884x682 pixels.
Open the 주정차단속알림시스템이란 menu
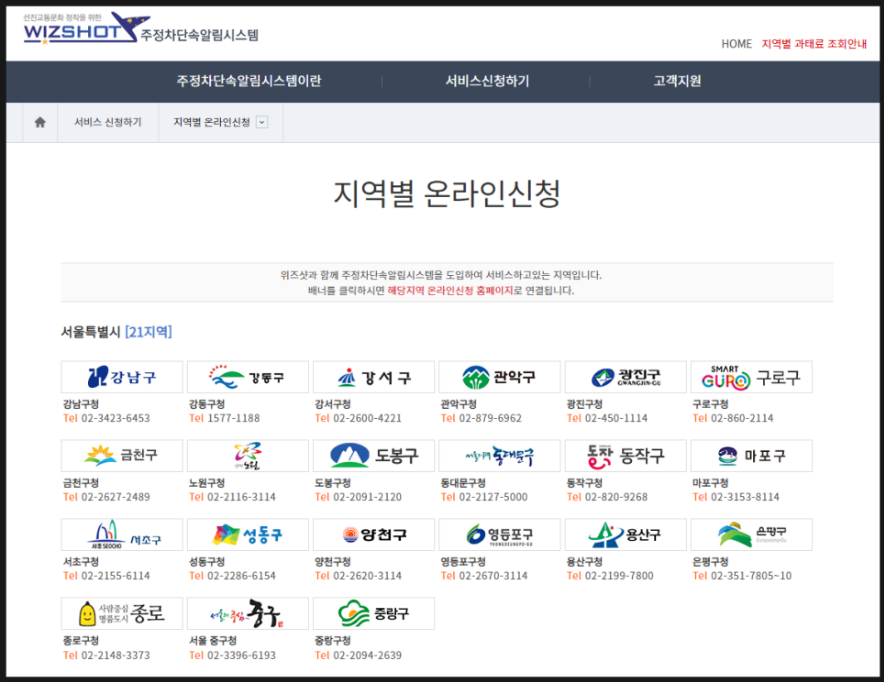[x=249, y=81]
